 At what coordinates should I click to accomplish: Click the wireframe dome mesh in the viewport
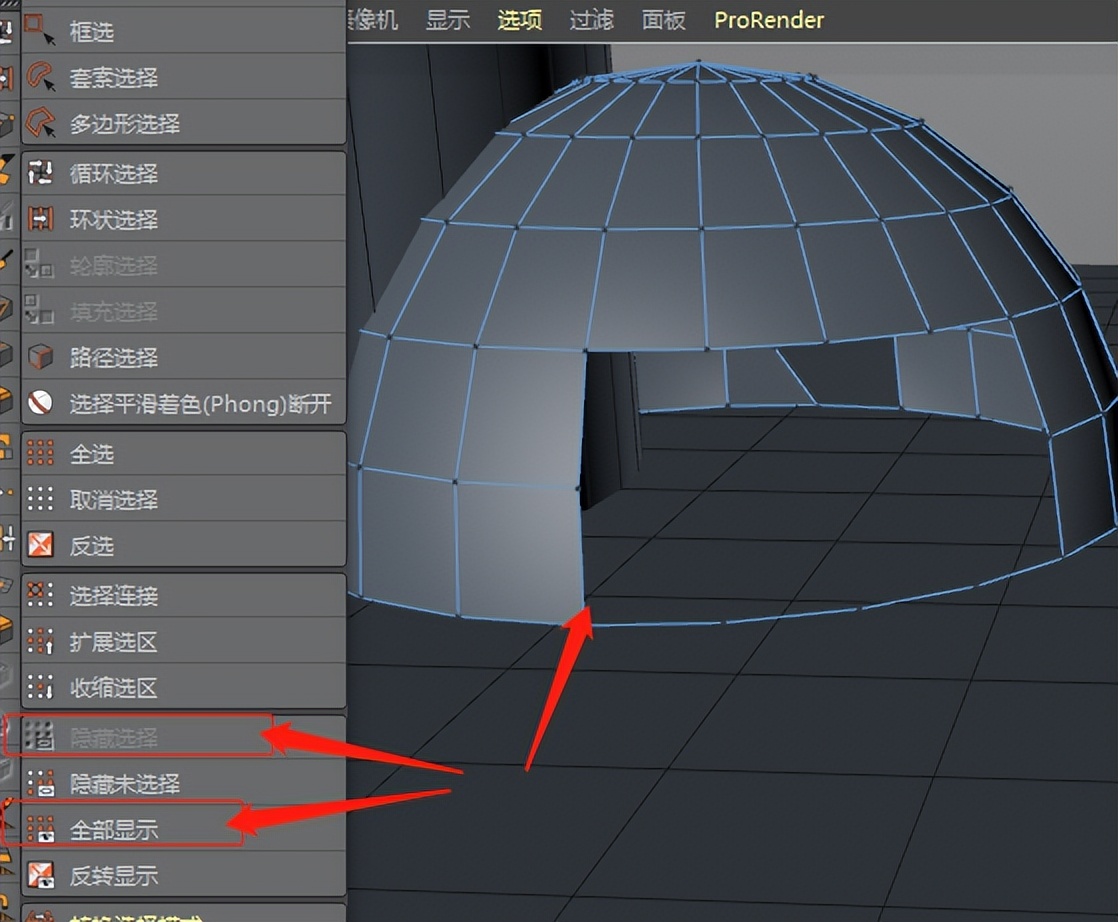pos(700,200)
